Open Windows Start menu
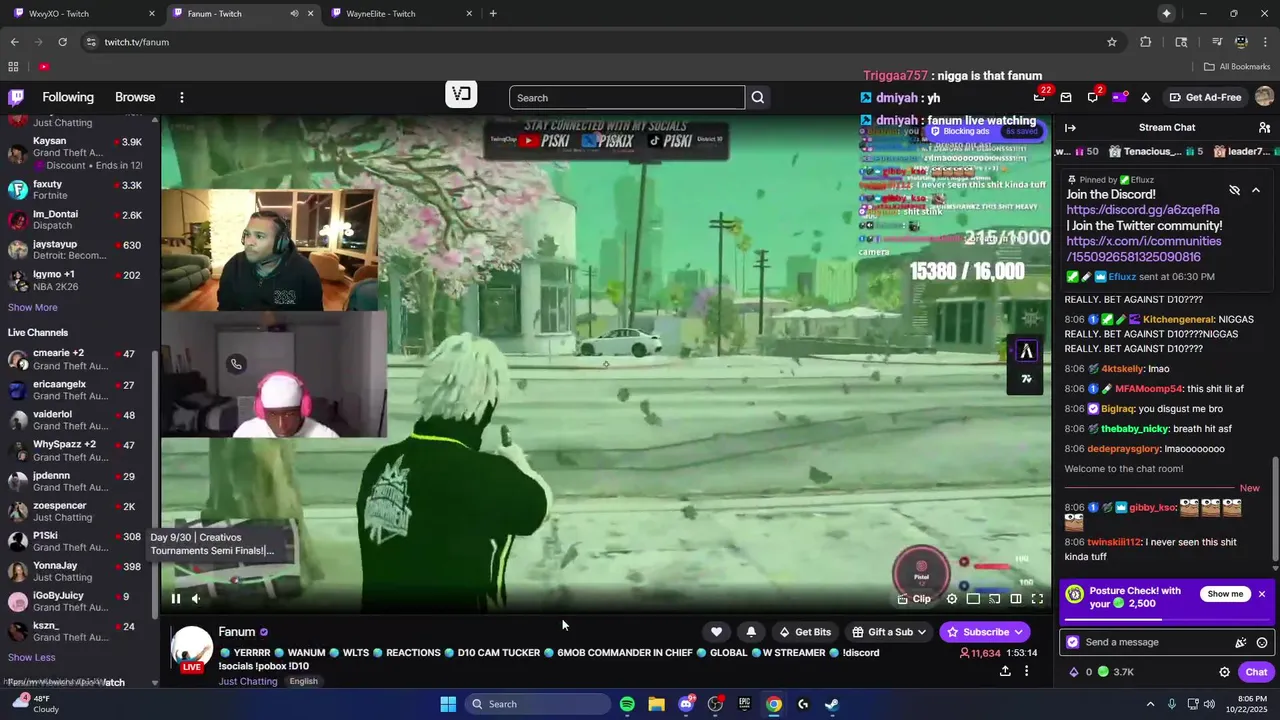 [448, 704]
